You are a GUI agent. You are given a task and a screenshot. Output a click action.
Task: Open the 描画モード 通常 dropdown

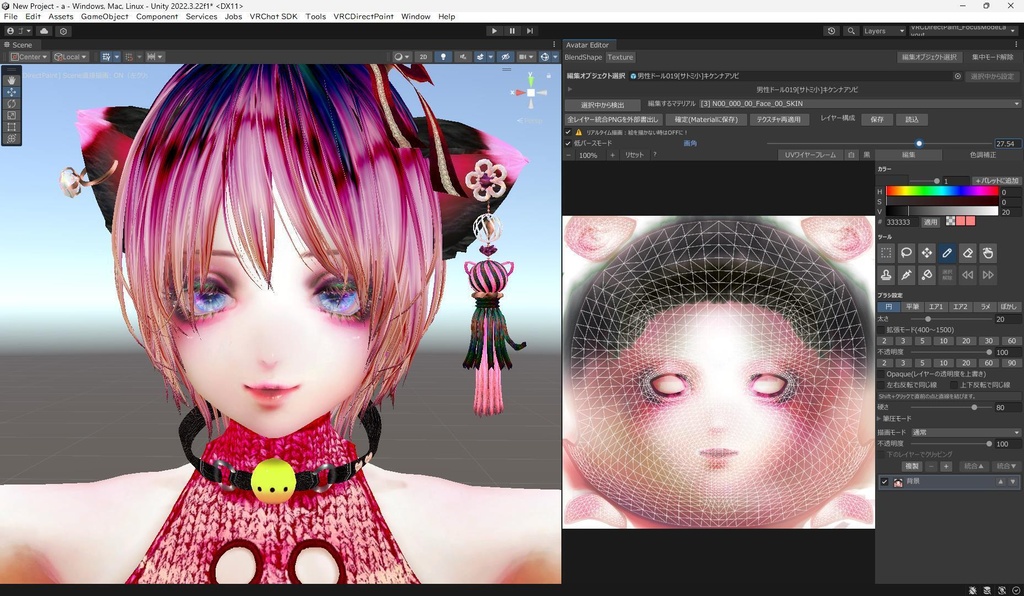pos(965,432)
